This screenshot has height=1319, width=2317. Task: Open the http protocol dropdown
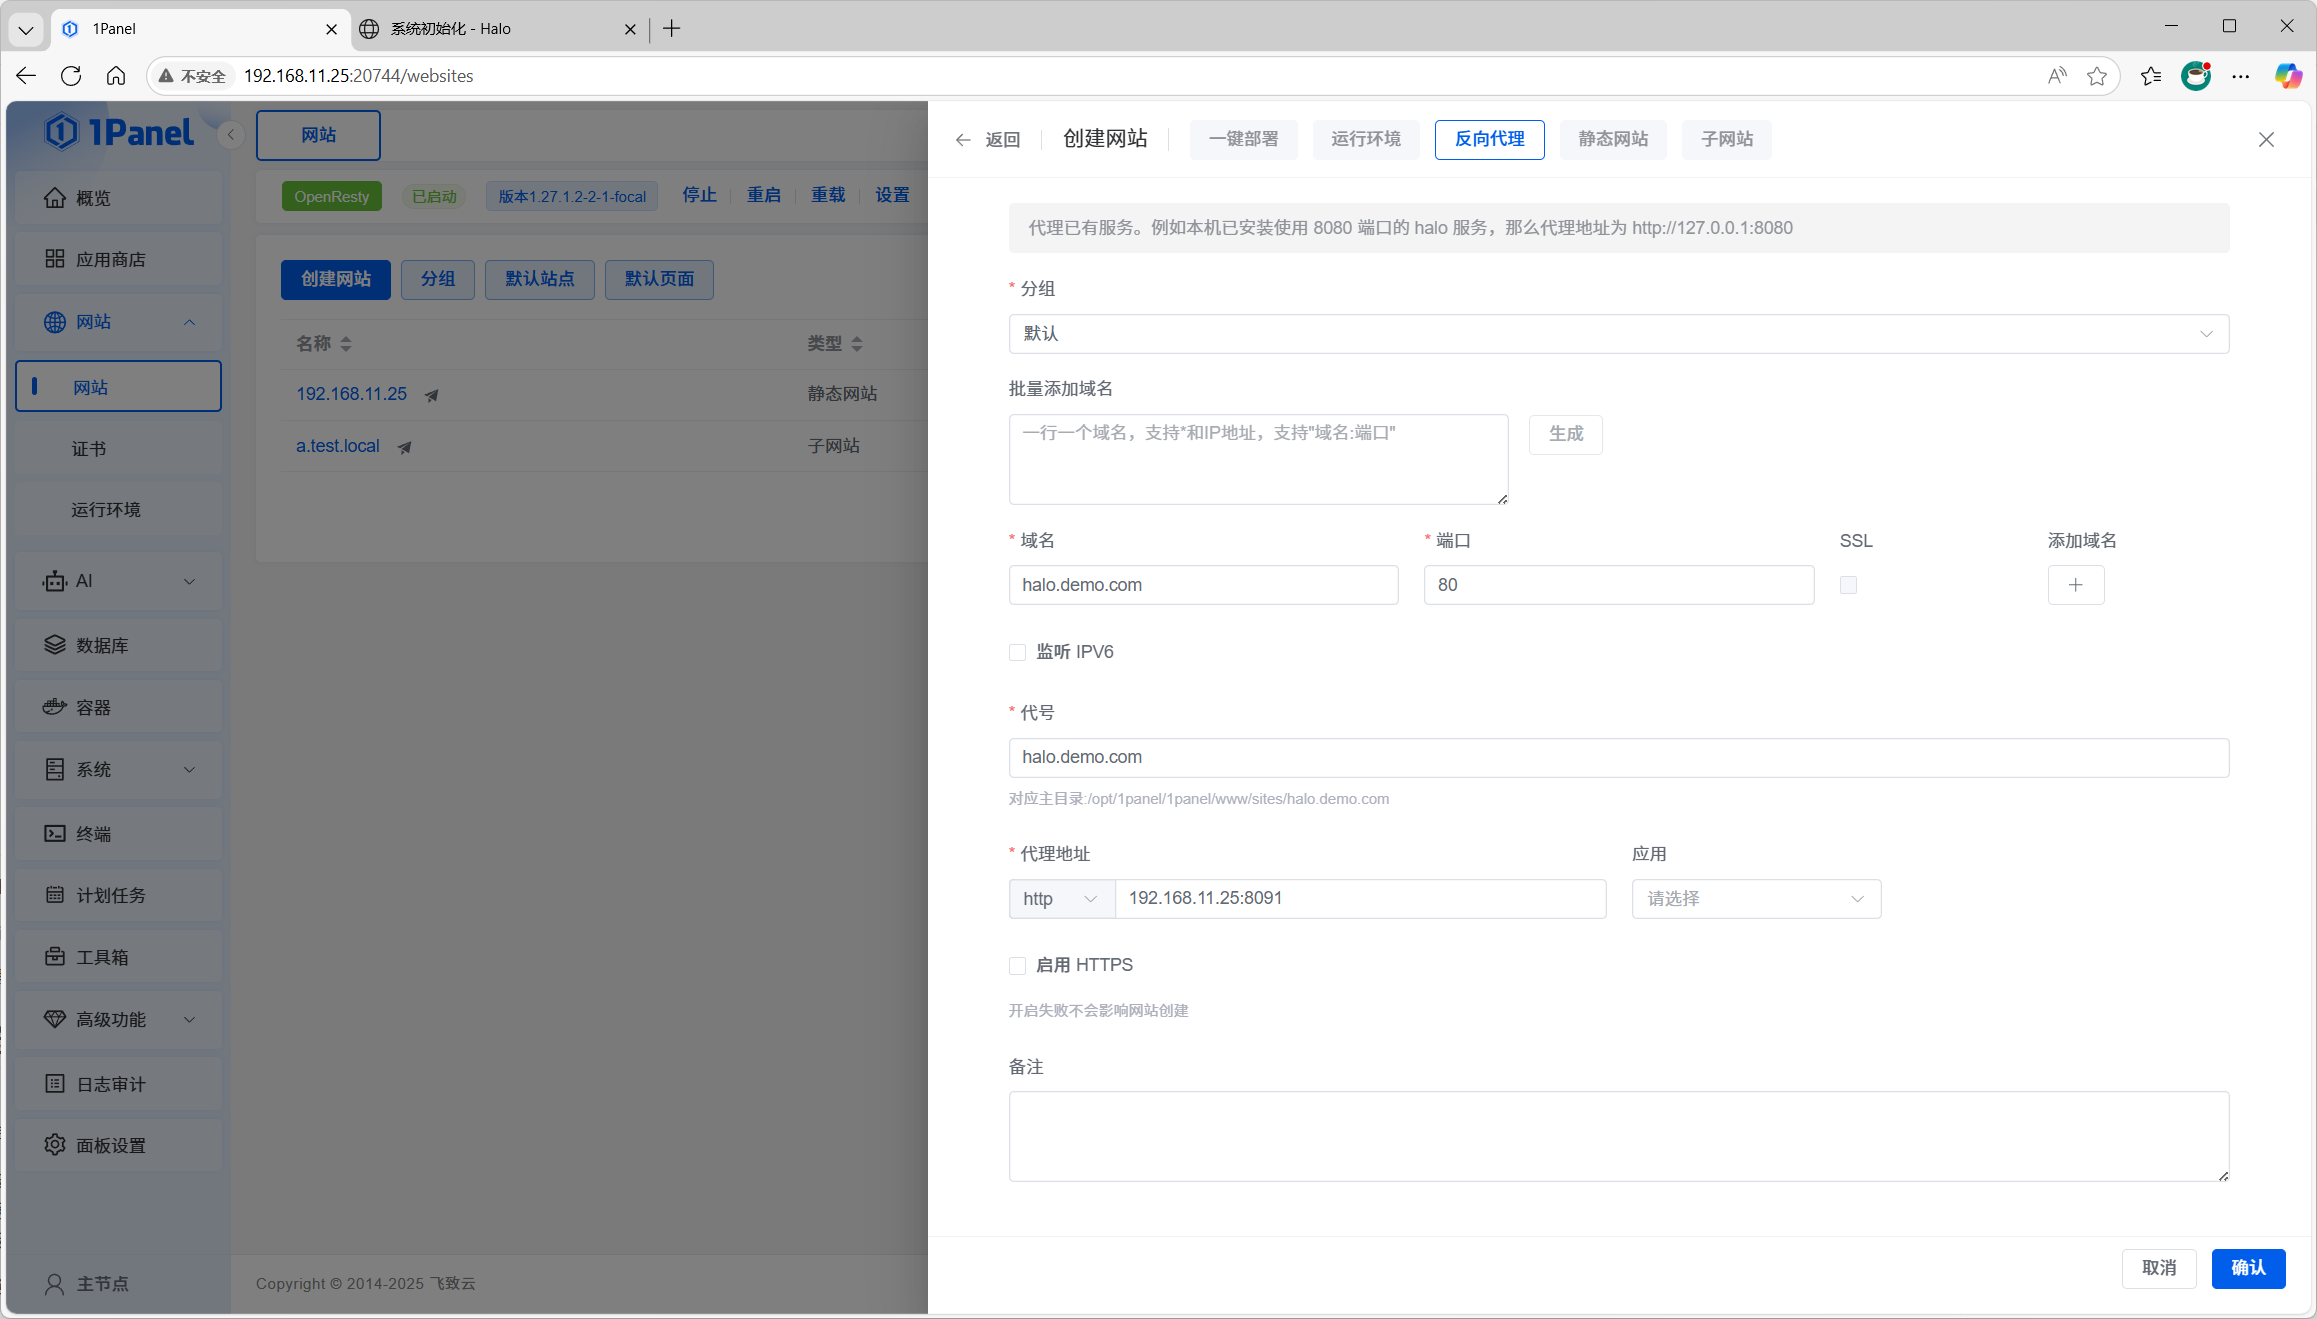1060,898
